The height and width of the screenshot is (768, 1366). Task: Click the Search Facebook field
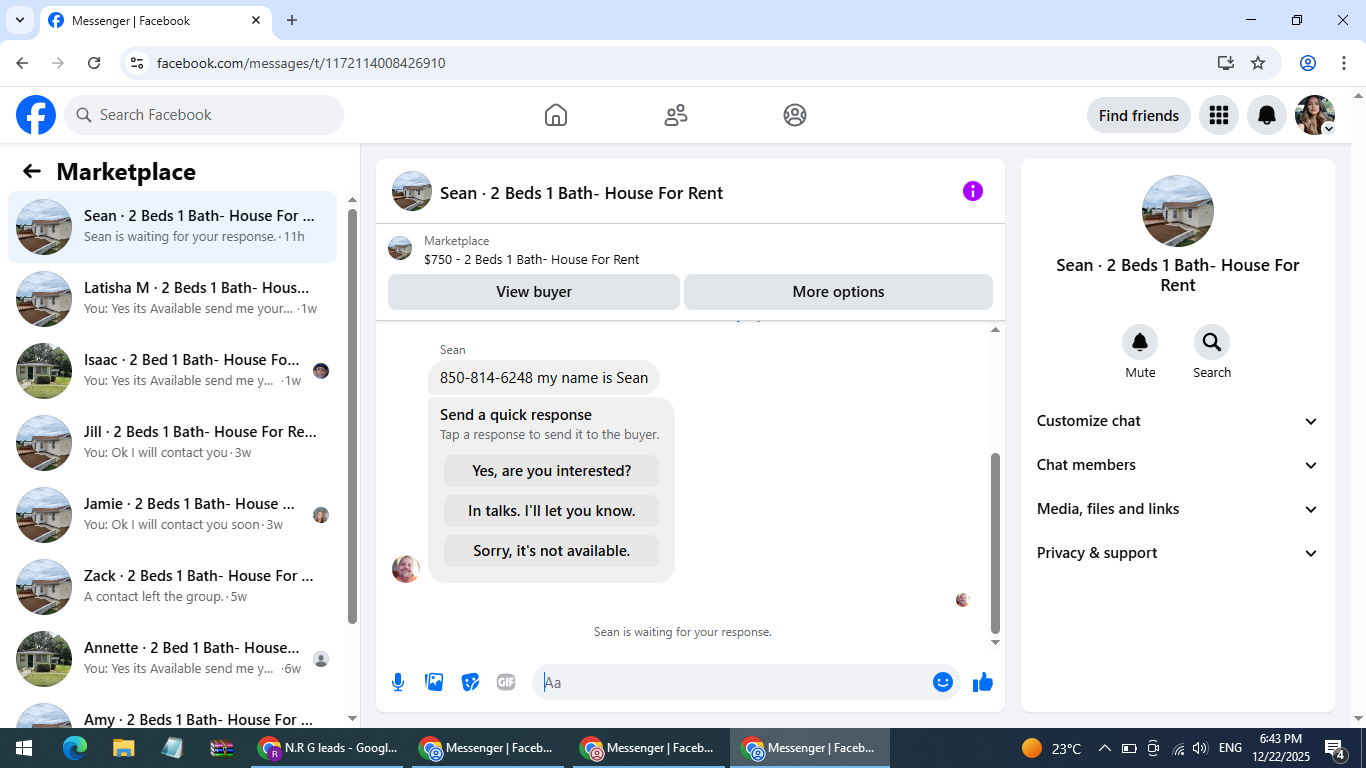coord(204,115)
